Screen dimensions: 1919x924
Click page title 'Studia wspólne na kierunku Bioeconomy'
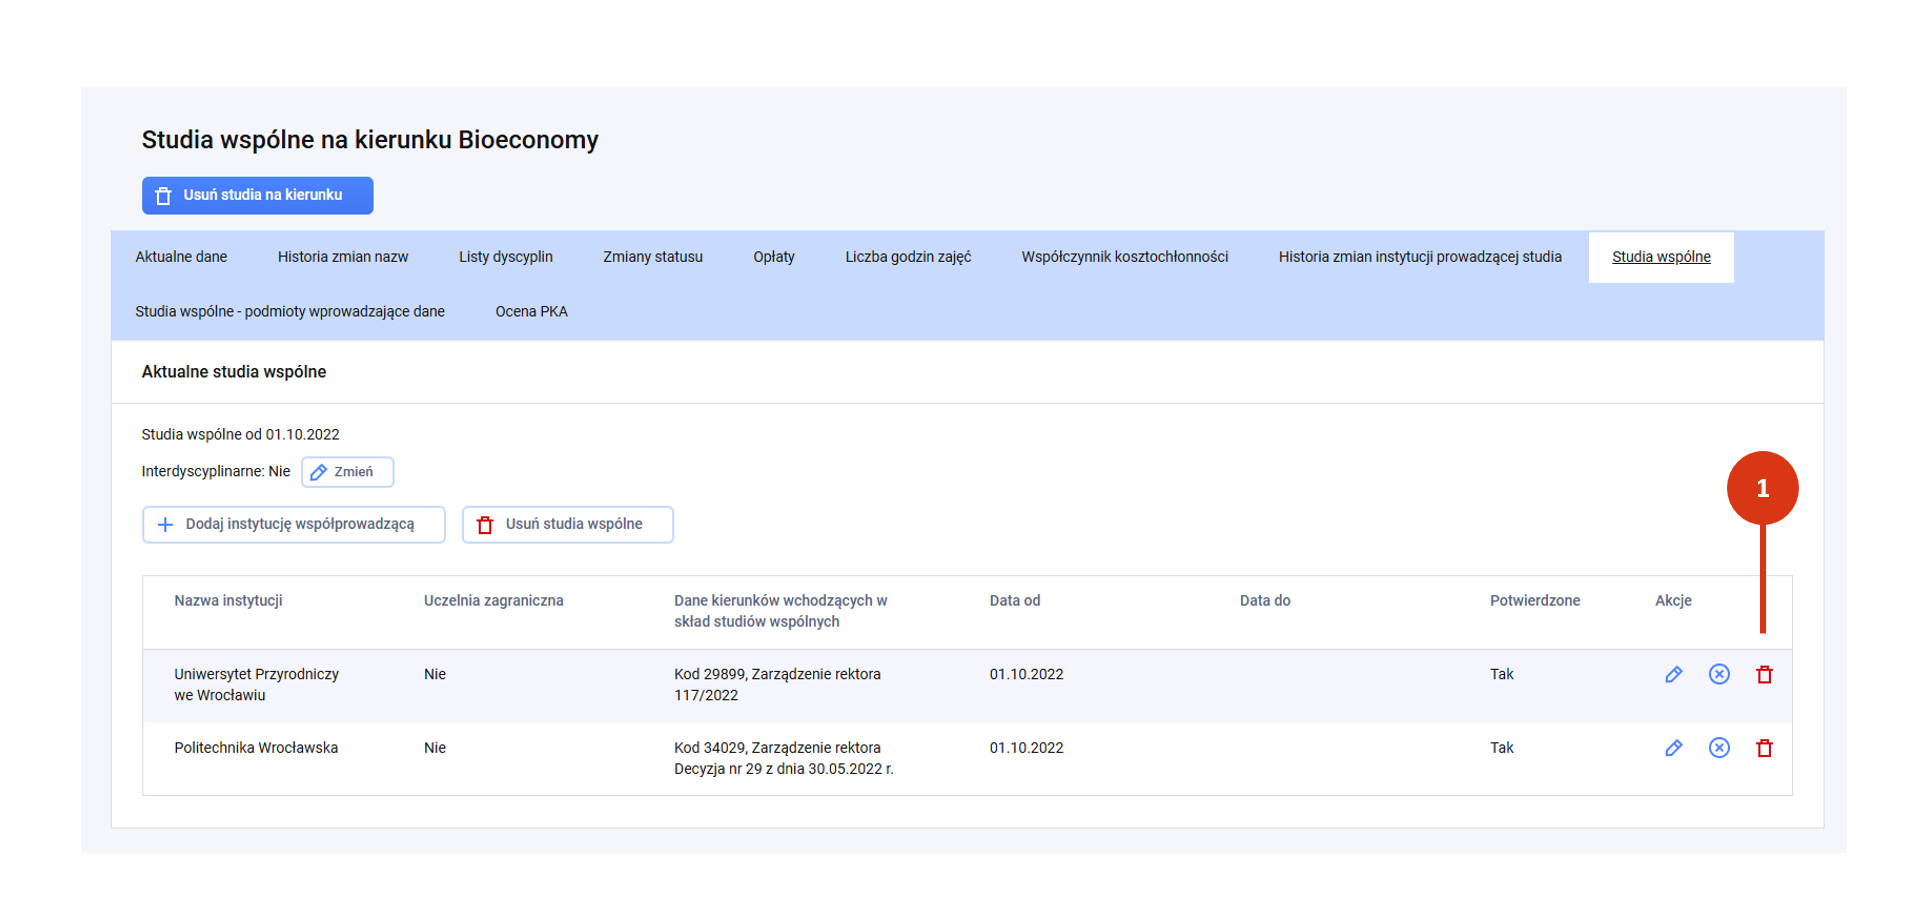(370, 140)
